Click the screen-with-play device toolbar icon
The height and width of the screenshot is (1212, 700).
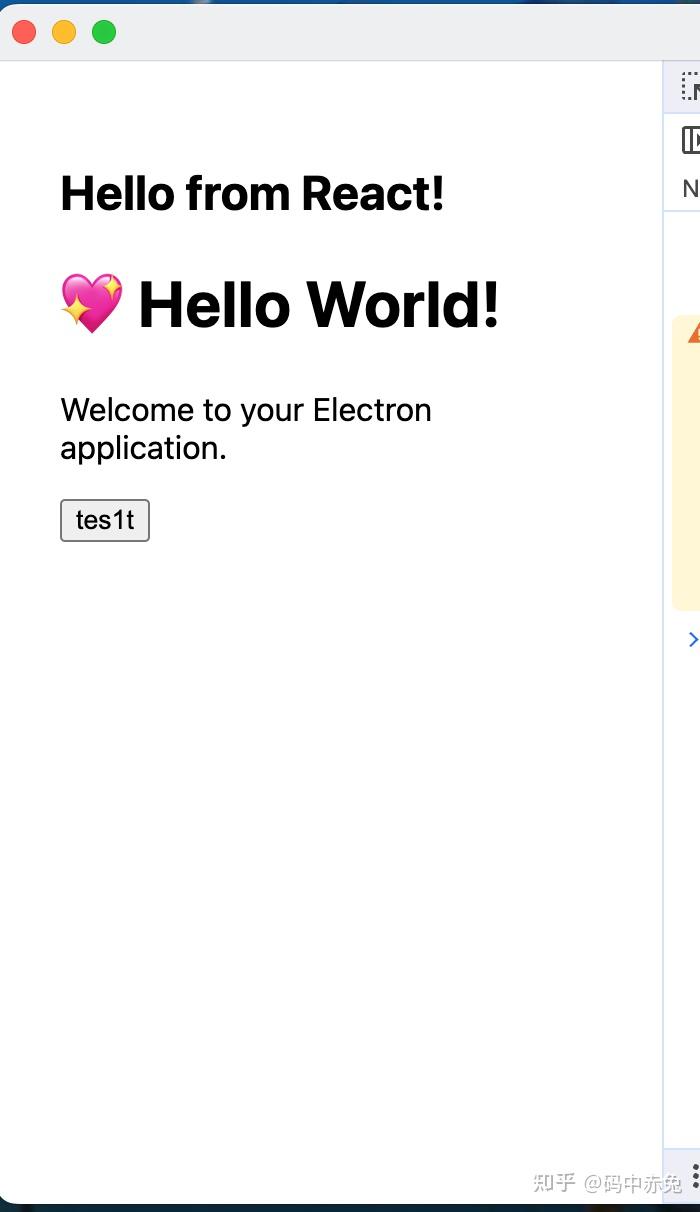pos(694,139)
